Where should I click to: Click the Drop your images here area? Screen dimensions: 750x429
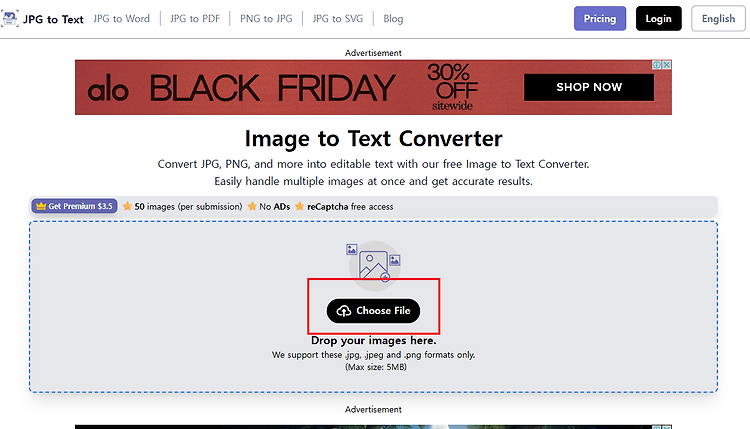click(374, 341)
